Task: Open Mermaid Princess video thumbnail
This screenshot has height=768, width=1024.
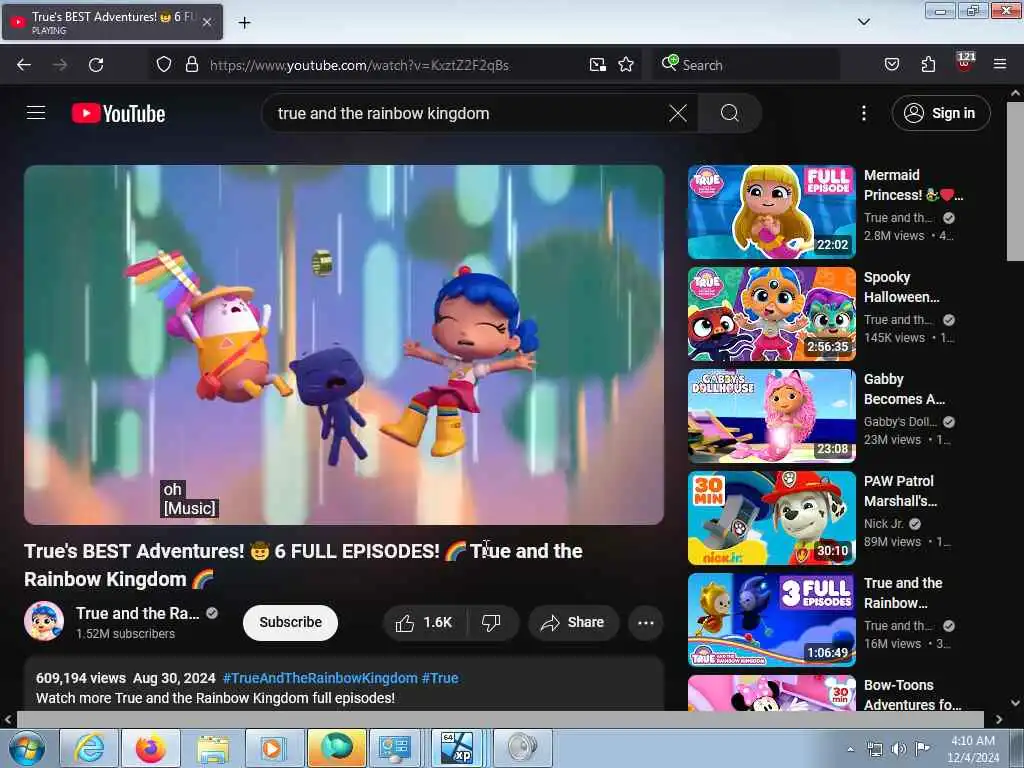Action: pos(771,212)
